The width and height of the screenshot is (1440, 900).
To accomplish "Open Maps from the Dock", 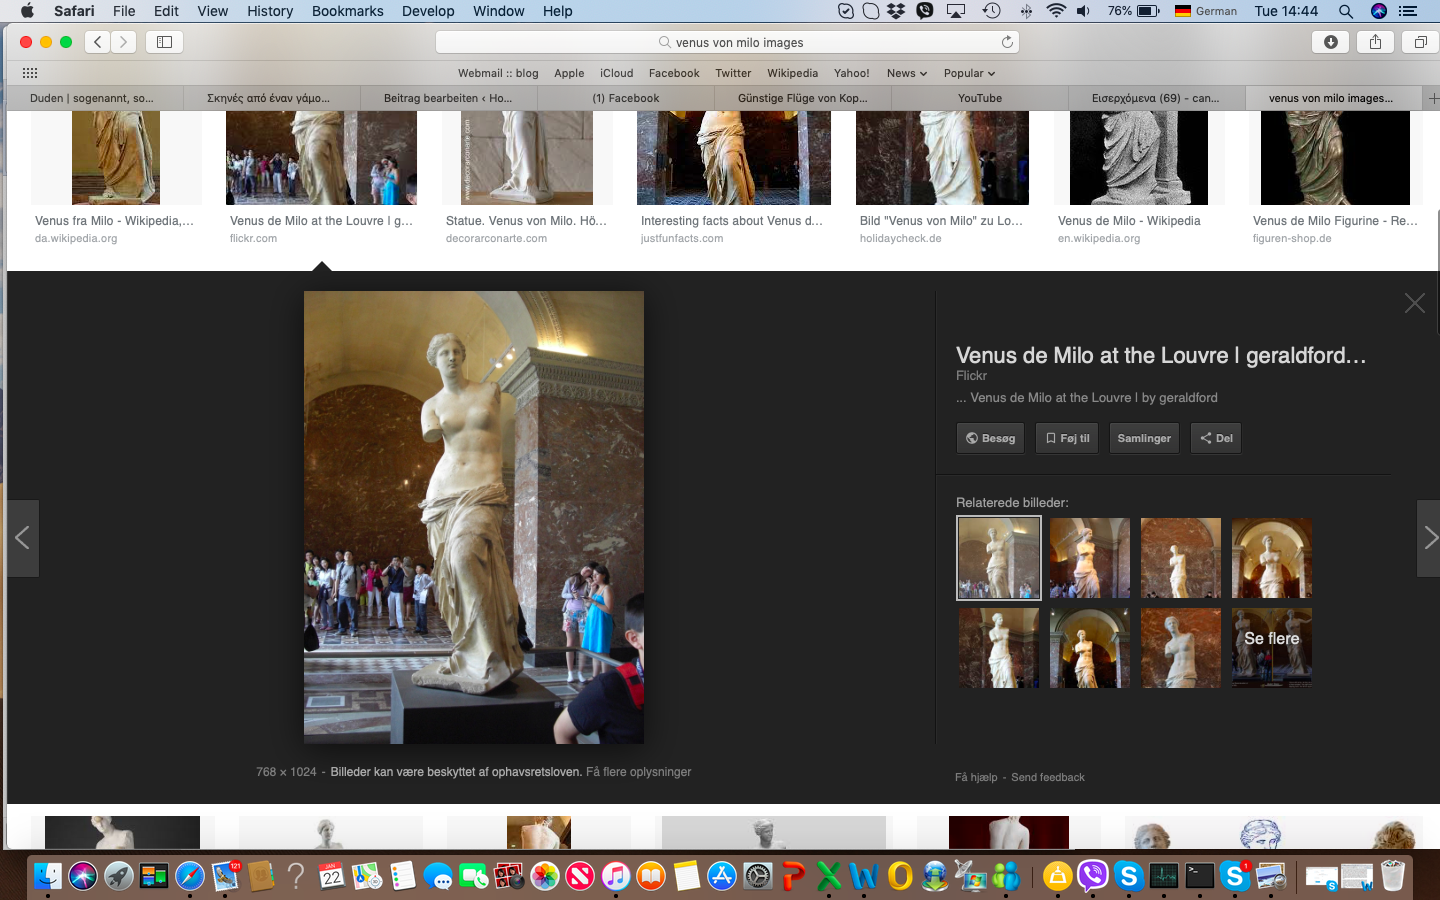I will click(367, 876).
